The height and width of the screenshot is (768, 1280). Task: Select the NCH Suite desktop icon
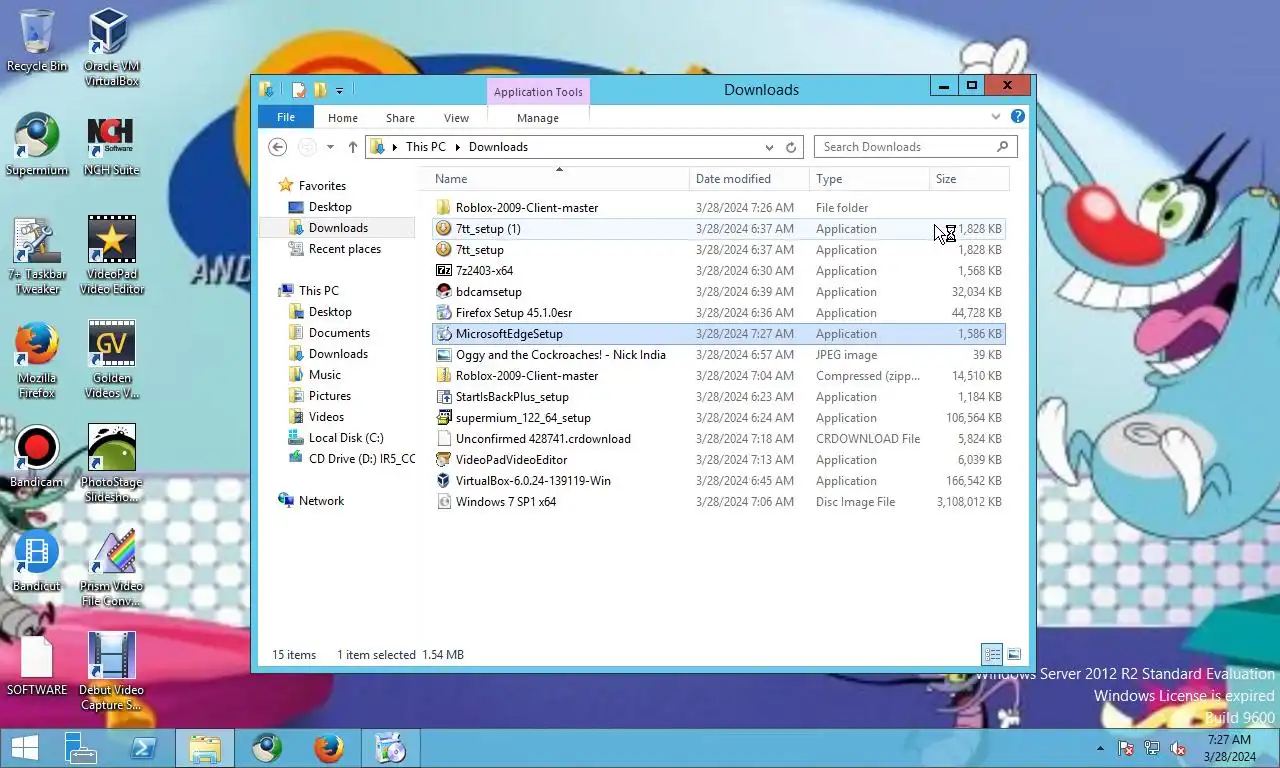tap(111, 145)
